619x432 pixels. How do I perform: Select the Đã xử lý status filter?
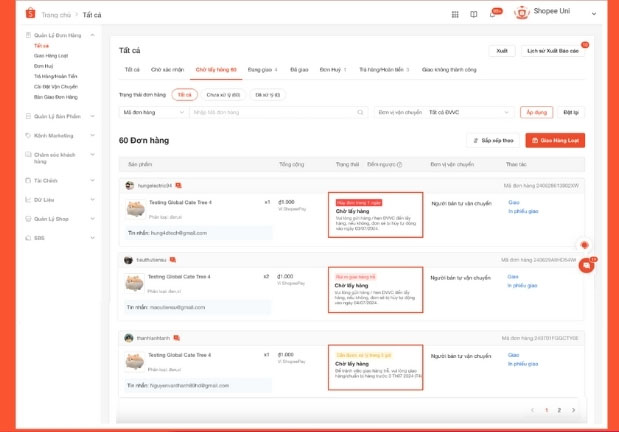click(x=267, y=95)
